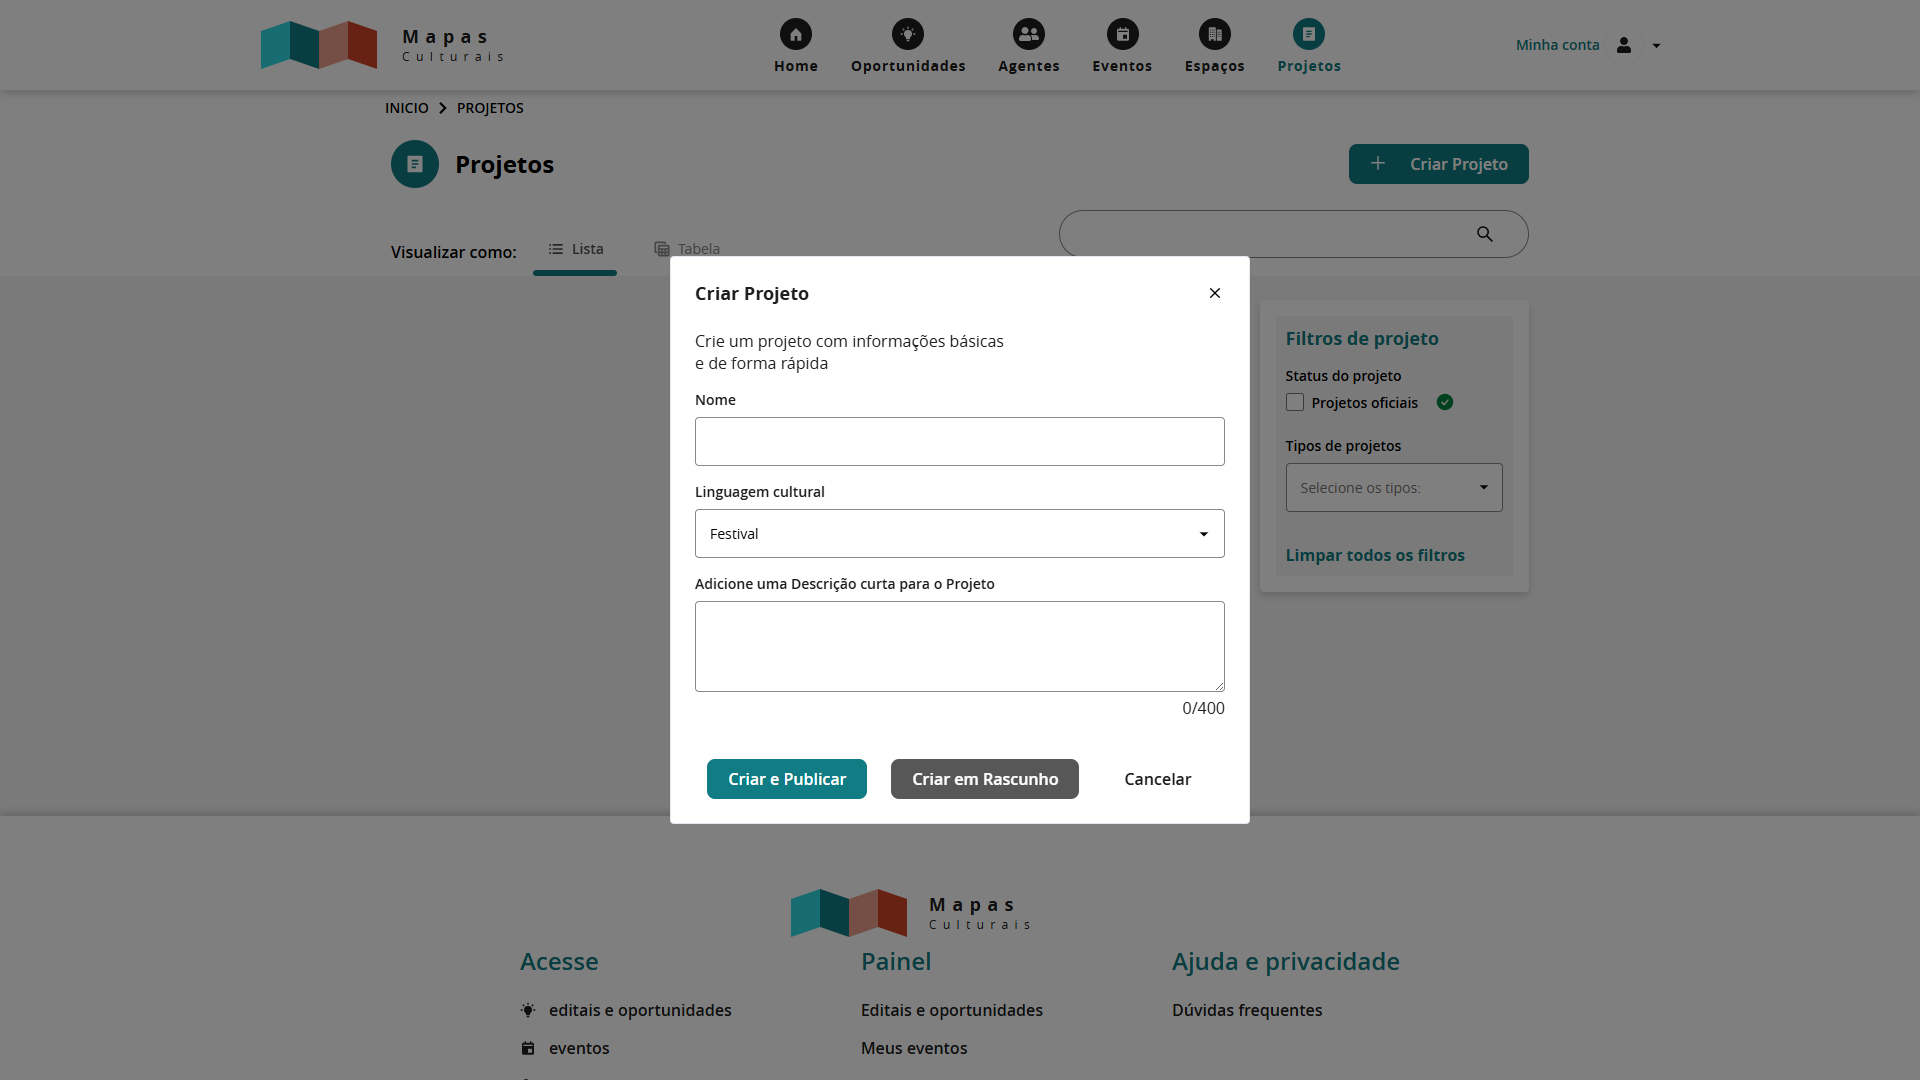The image size is (1920, 1080).
Task: Expand the 'Selecione os tipos' dropdown
Action: (x=1393, y=487)
